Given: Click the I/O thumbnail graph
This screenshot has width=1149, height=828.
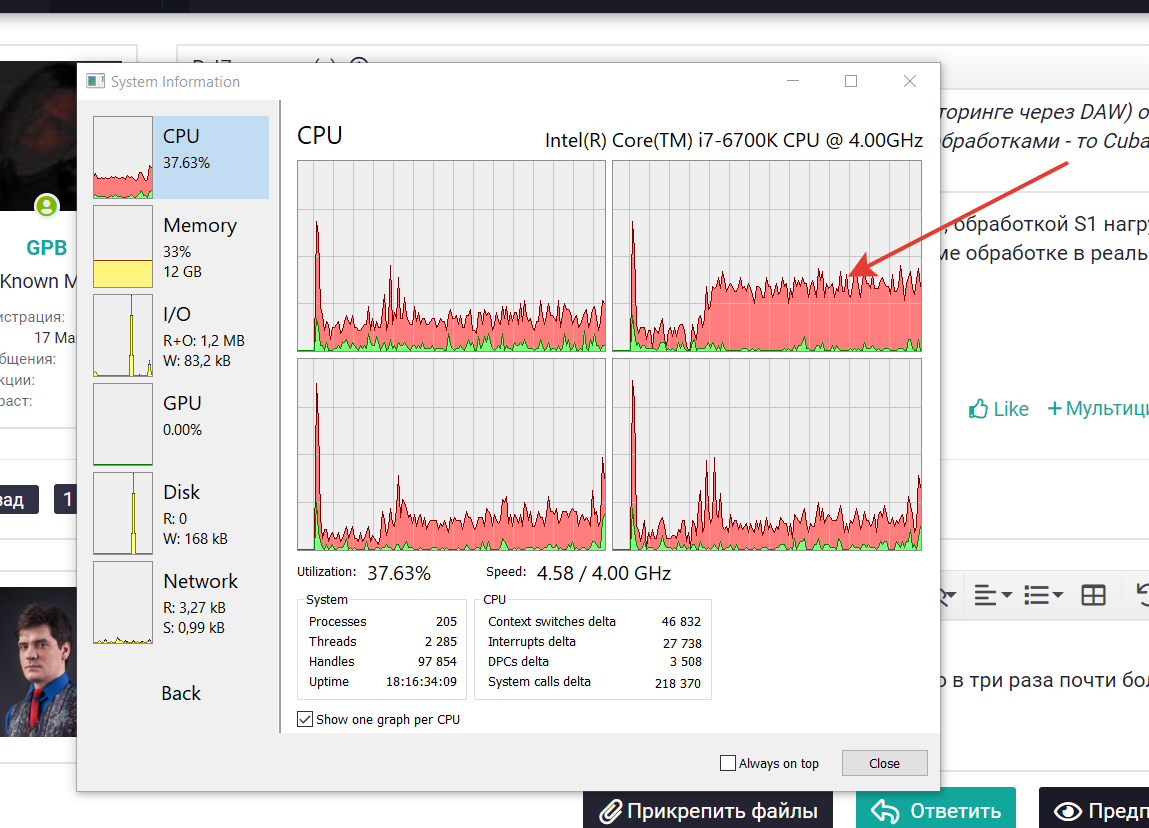Looking at the screenshot, I should 123,336.
